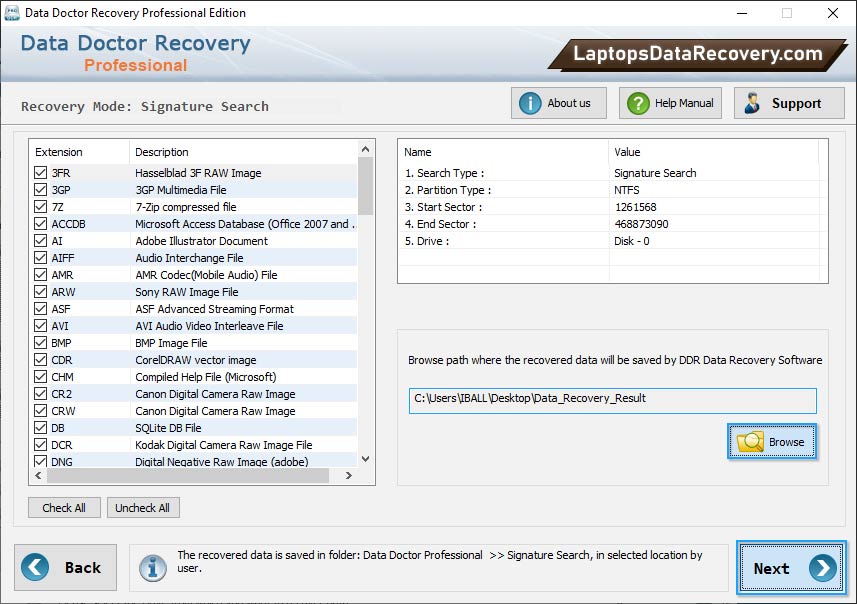Click the Support button label

tap(796, 103)
